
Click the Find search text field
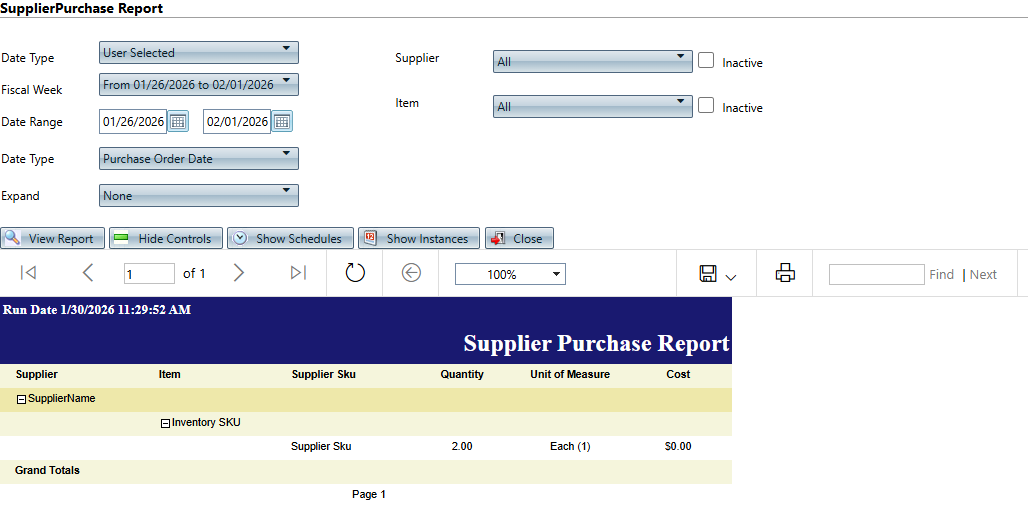point(876,274)
